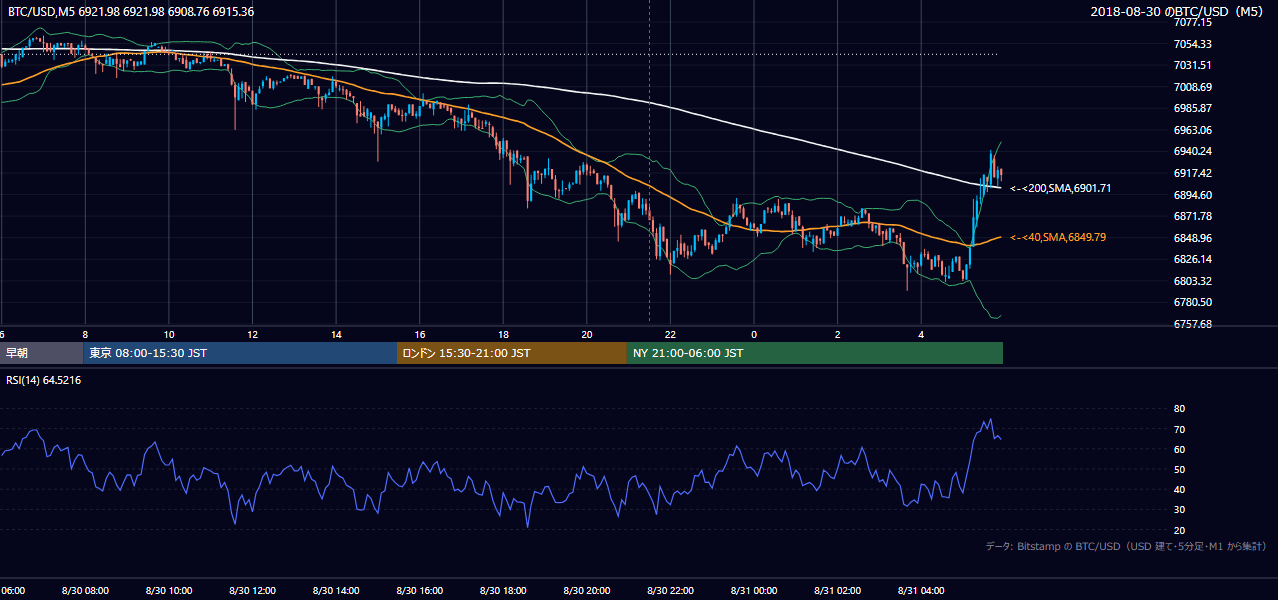Click the 早朝 session bar
The width and height of the screenshot is (1278, 600).
point(41,353)
